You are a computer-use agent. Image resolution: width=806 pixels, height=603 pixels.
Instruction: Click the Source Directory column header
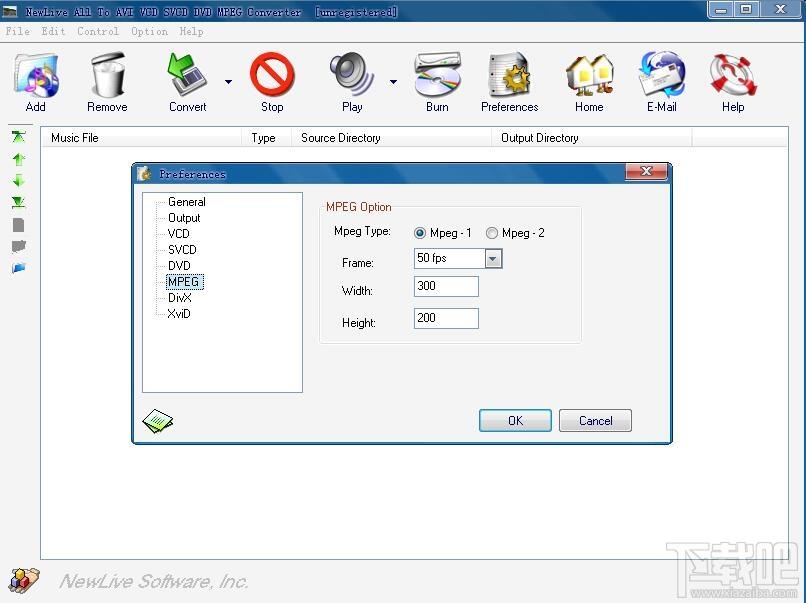(392, 138)
